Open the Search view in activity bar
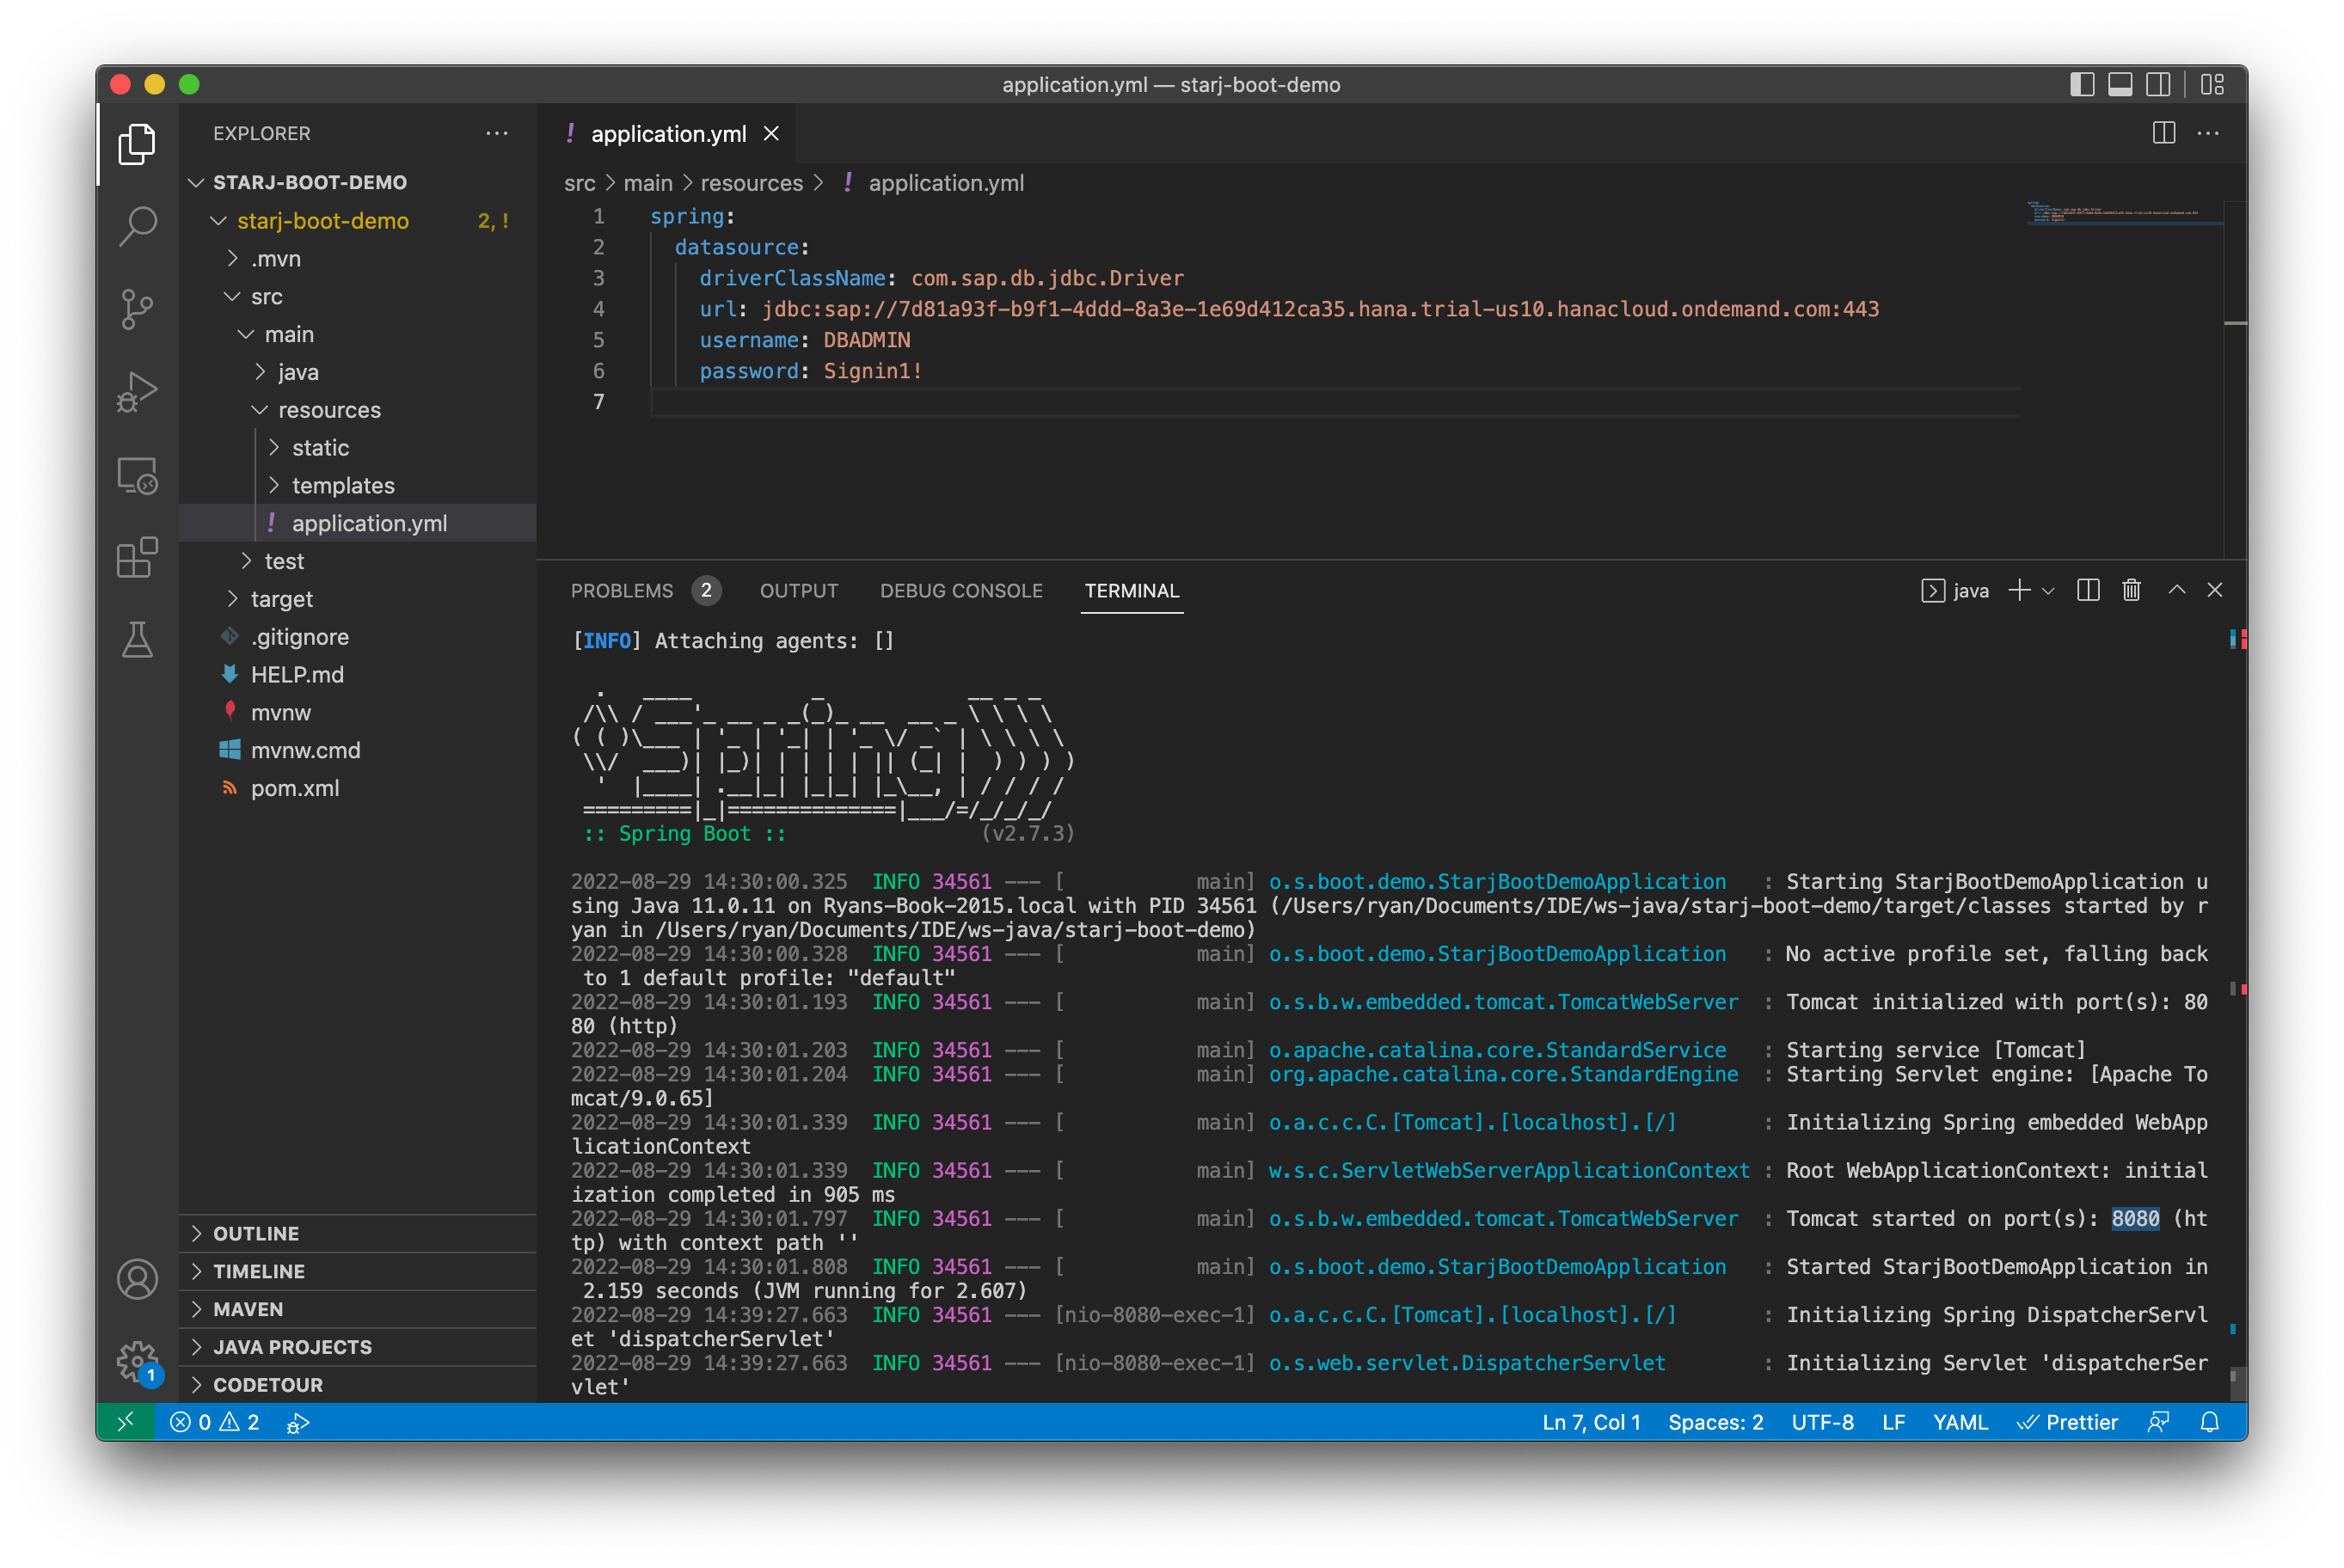Image resolution: width=2344 pixels, height=1568 pixels. pos(137,225)
